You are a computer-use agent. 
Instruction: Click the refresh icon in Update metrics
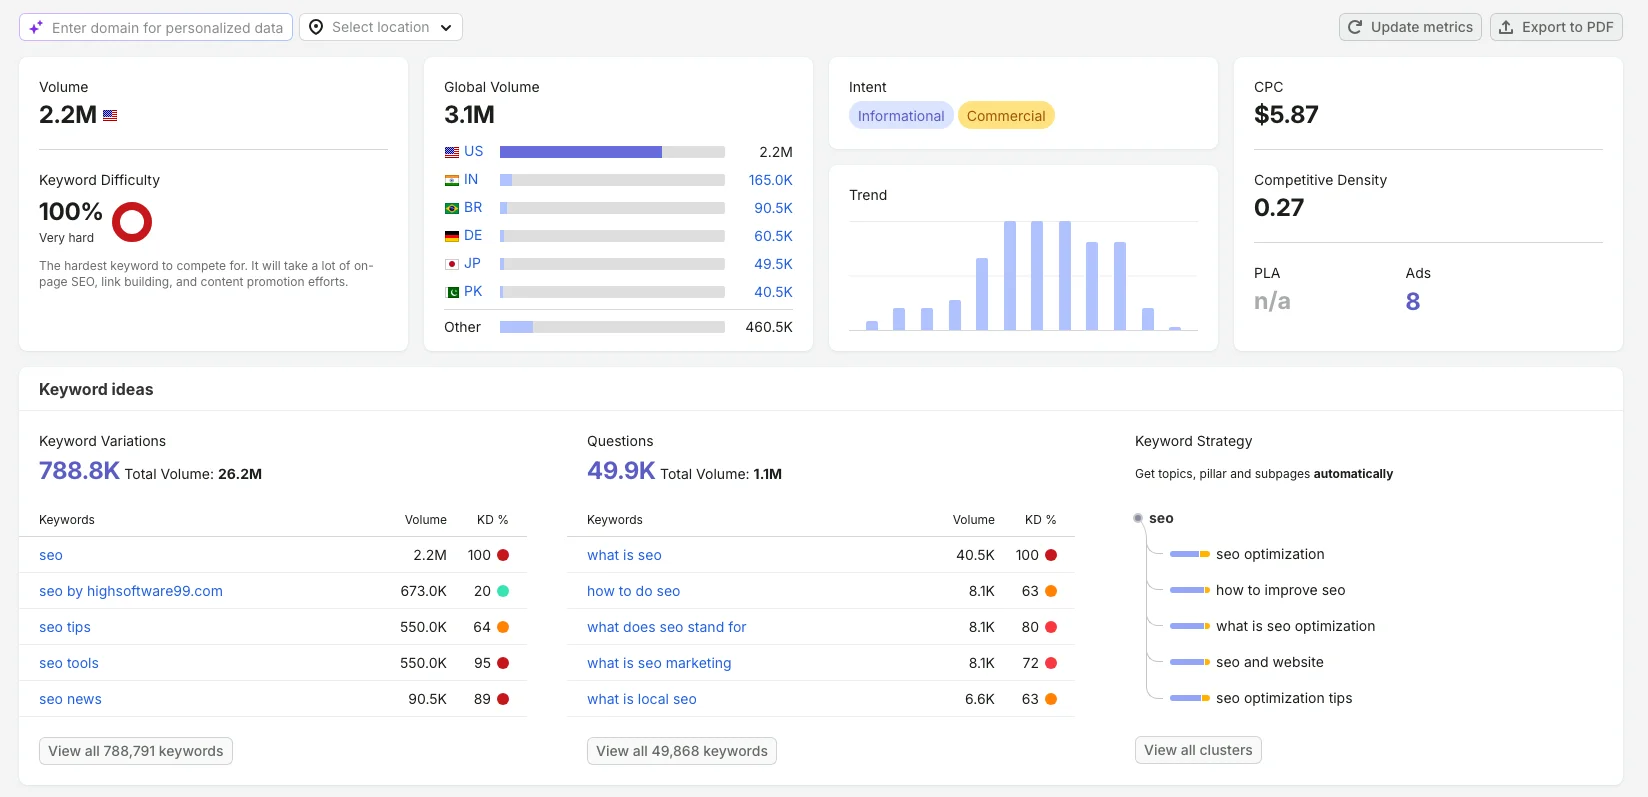[1355, 27]
